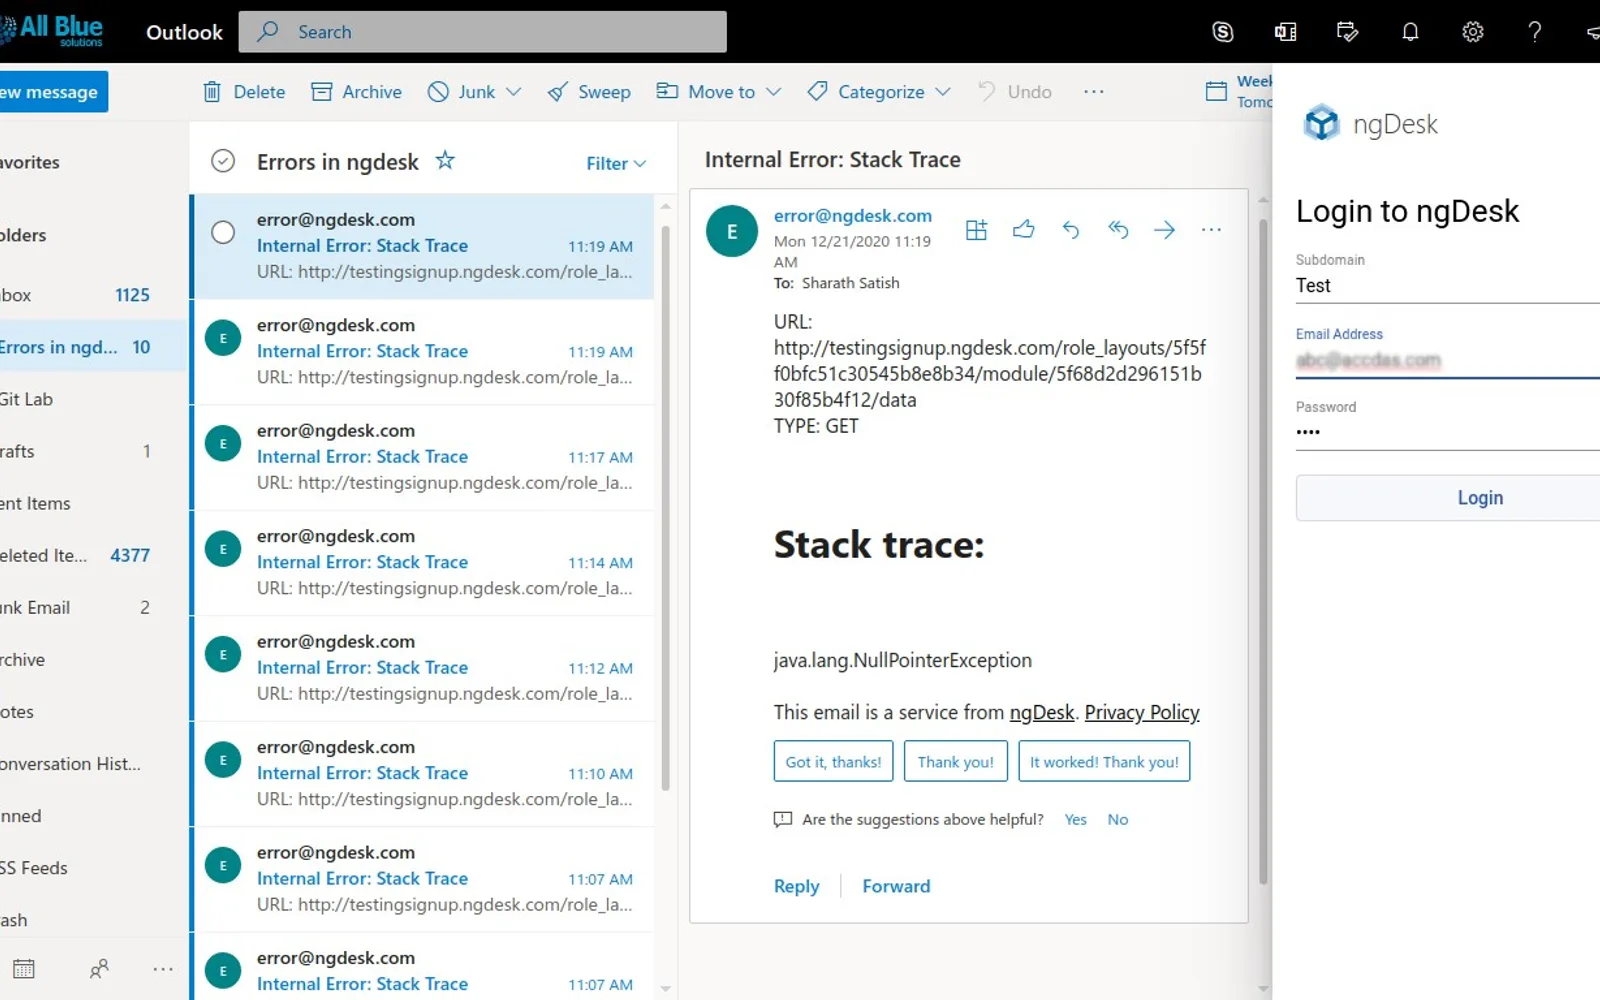Image resolution: width=1600 pixels, height=1000 pixels.
Task: Click the Reply all icon in message header
Action: [1118, 230]
